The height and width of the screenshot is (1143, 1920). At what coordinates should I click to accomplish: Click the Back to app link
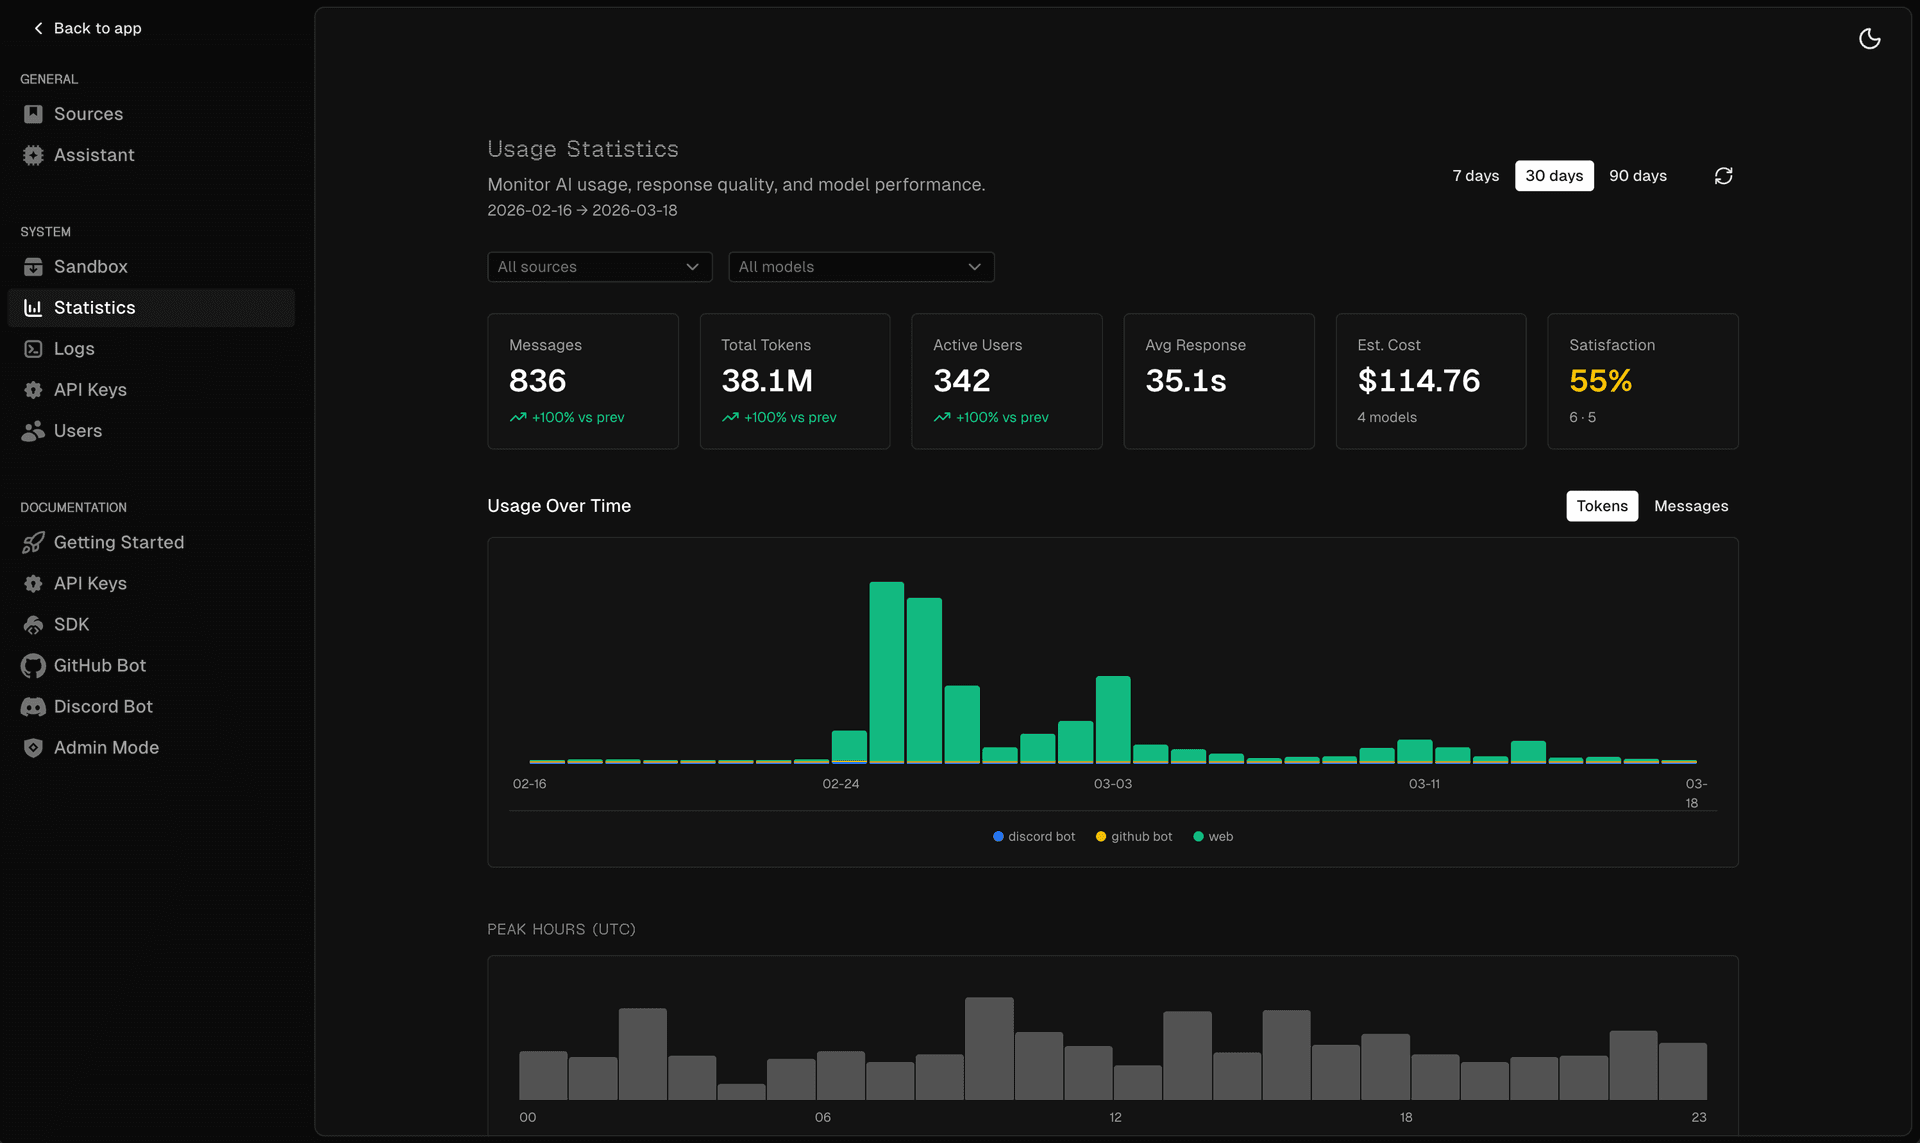97,28
